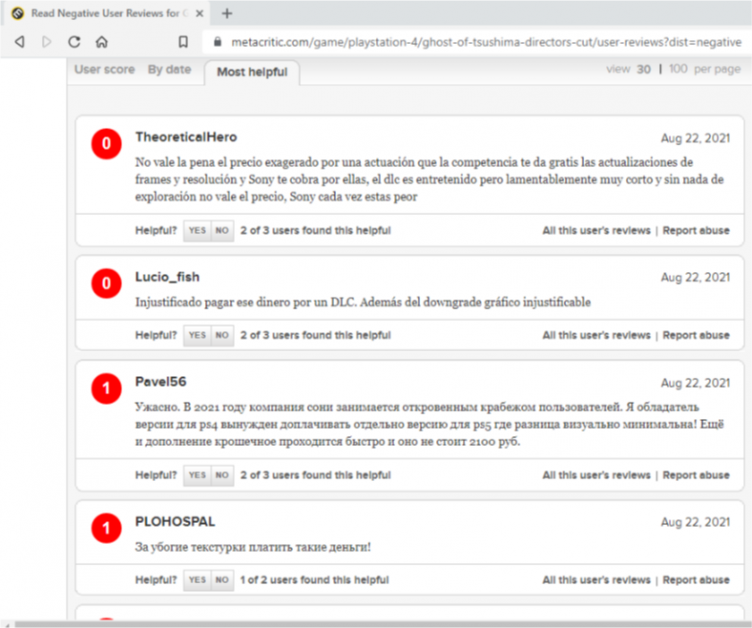Open a new tab with plus icon
Image resolution: width=752 pixels, height=628 pixels.
tap(227, 14)
